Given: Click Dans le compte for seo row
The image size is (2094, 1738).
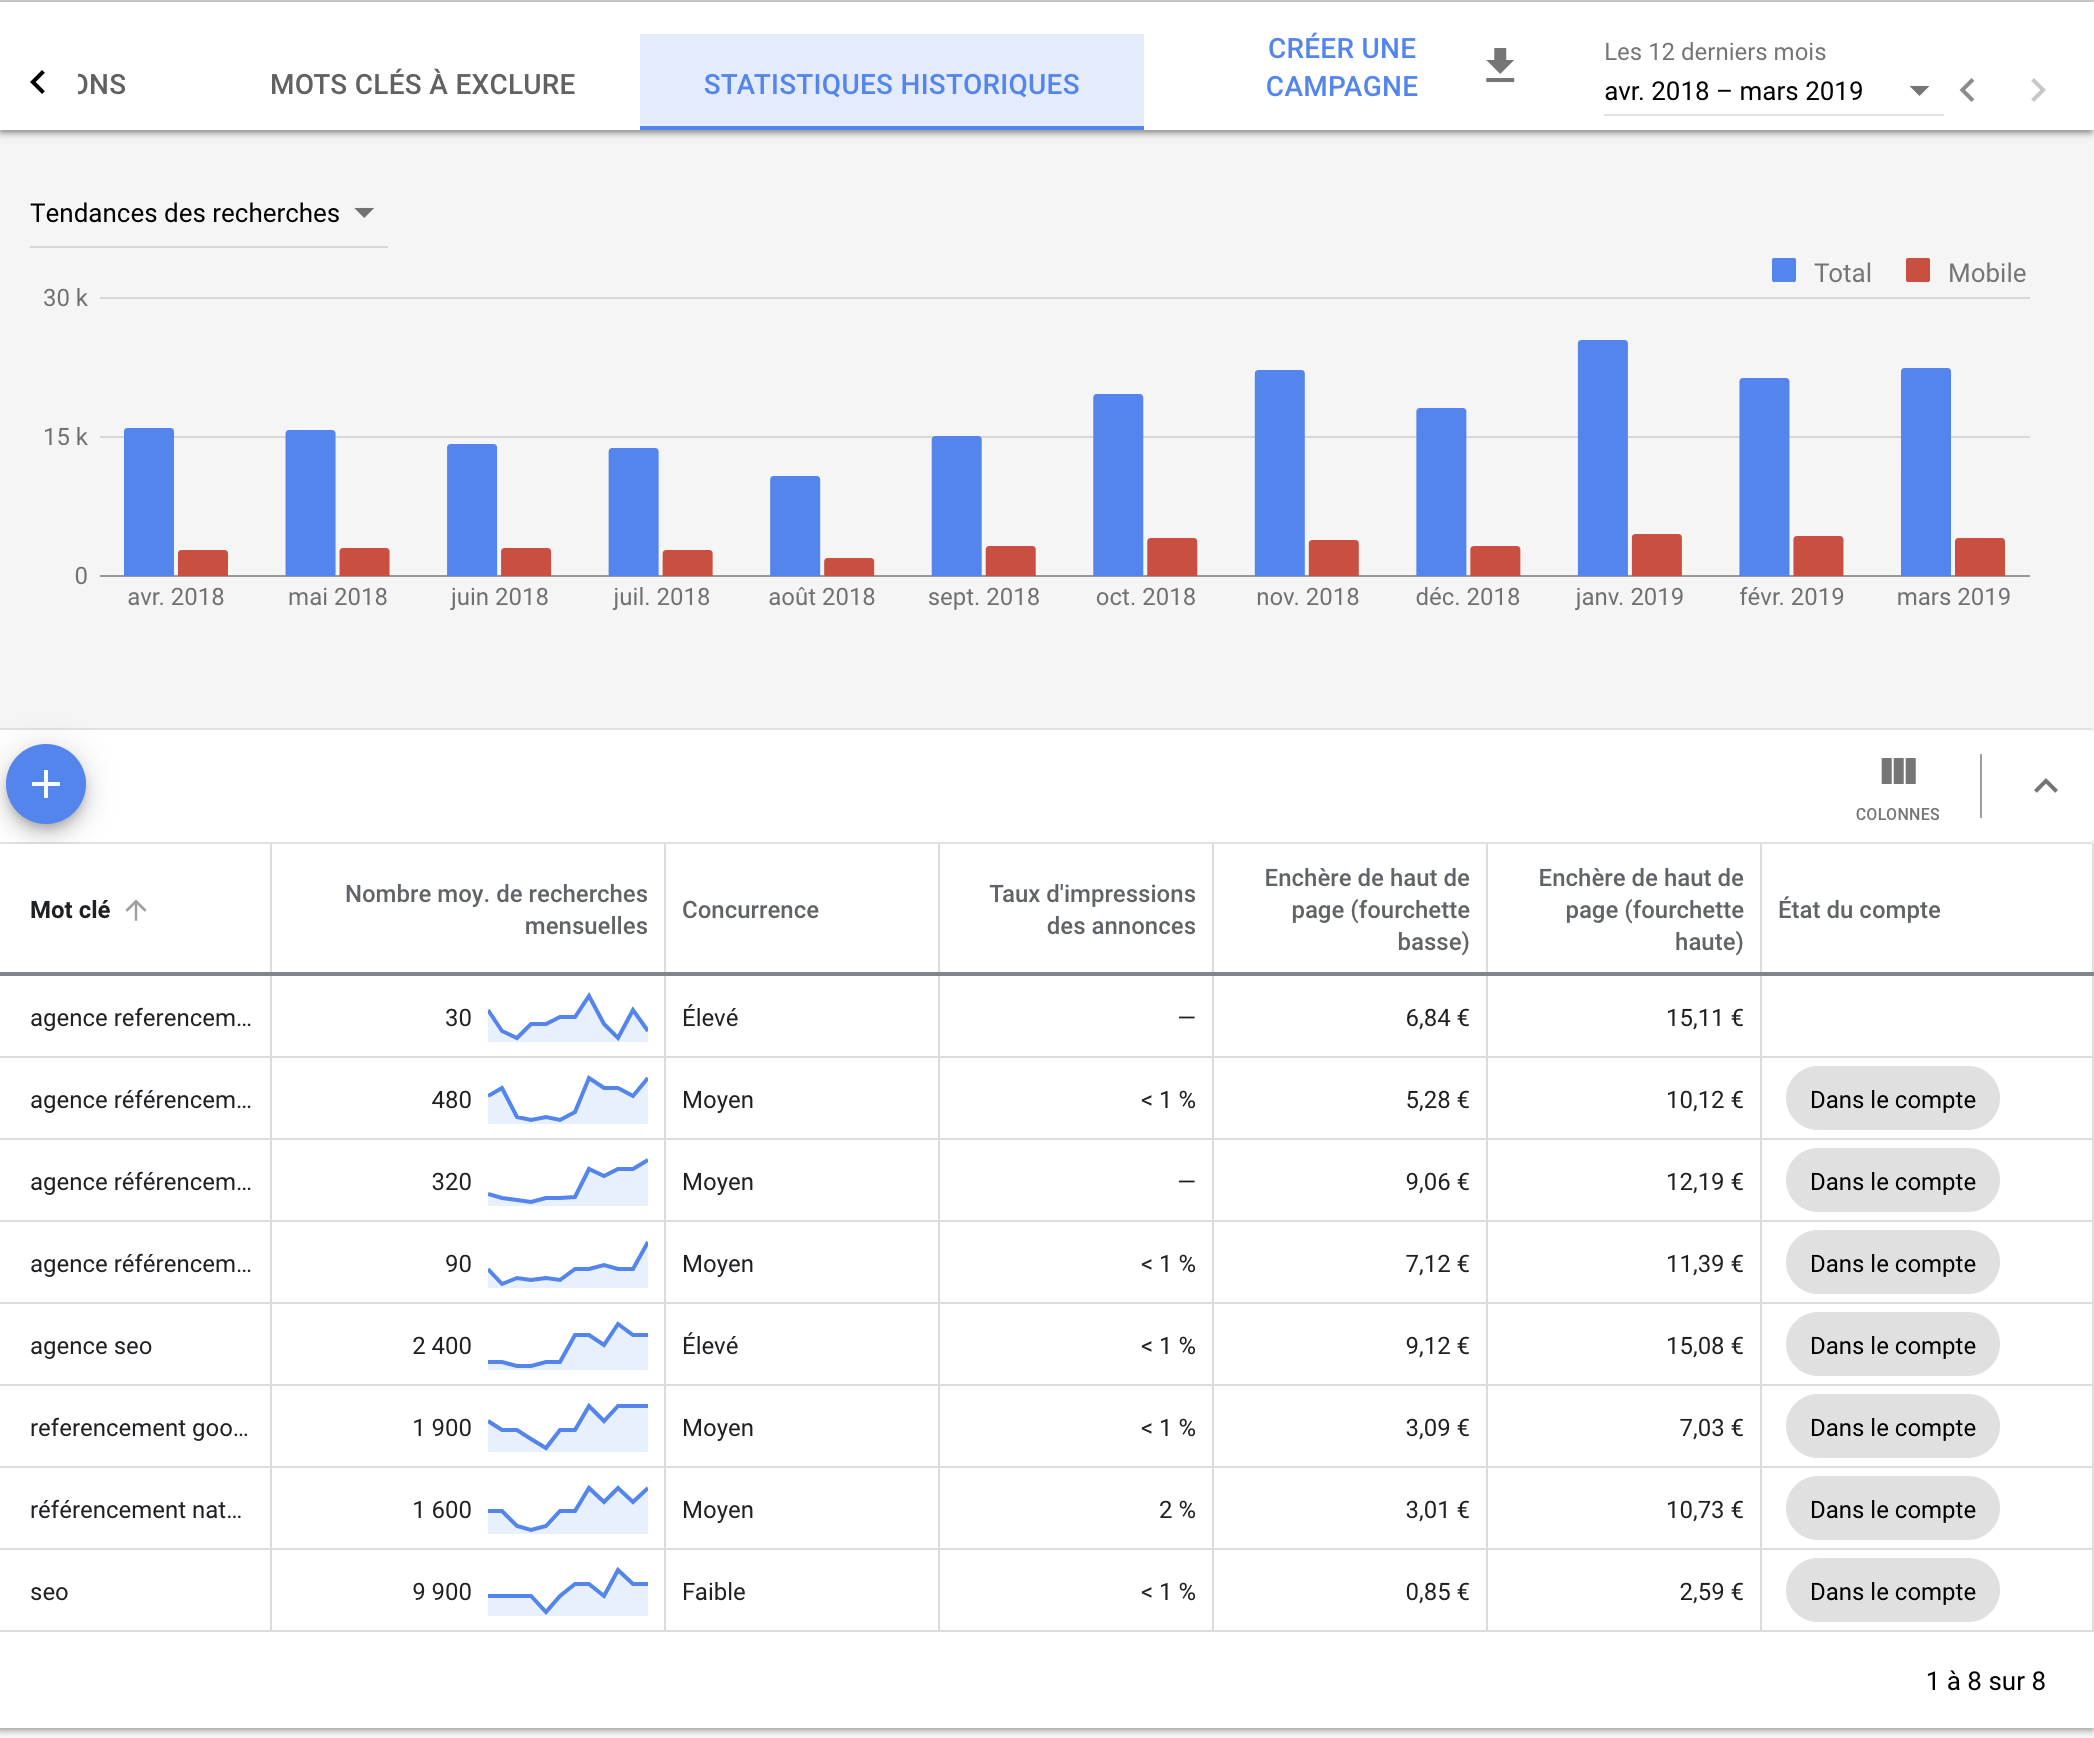Looking at the screenshot, I should (1892, 1592).
